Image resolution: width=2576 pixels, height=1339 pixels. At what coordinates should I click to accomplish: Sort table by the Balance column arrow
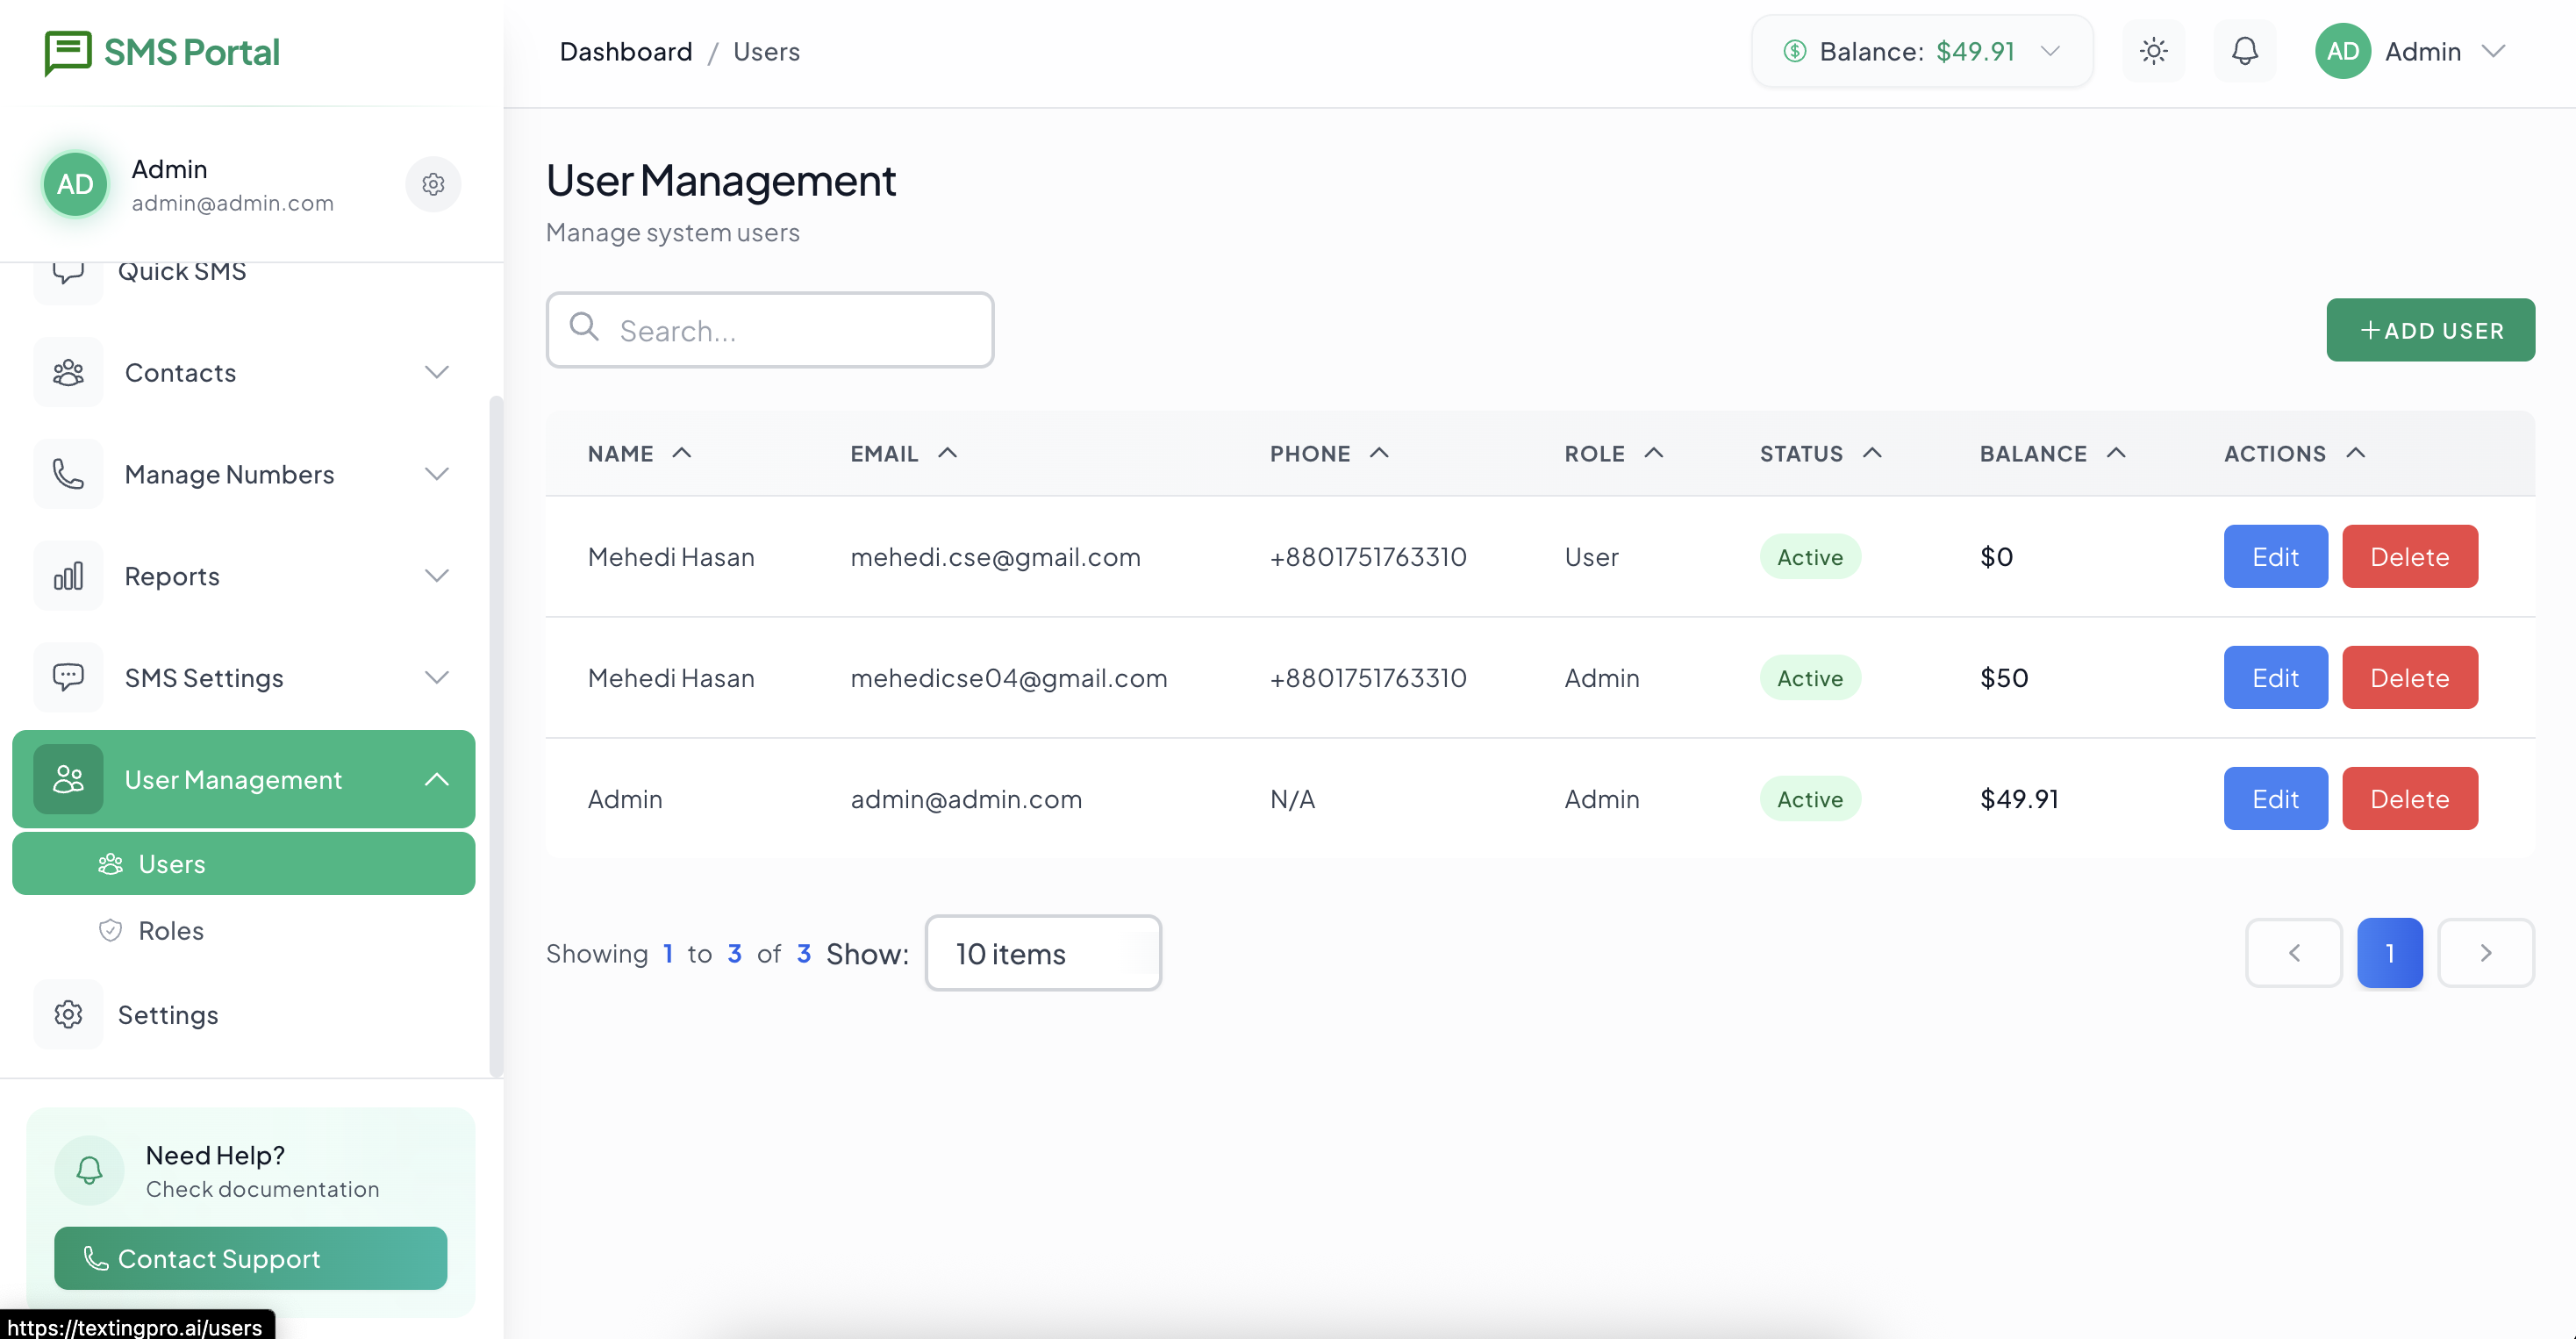tap(2116, 453)
